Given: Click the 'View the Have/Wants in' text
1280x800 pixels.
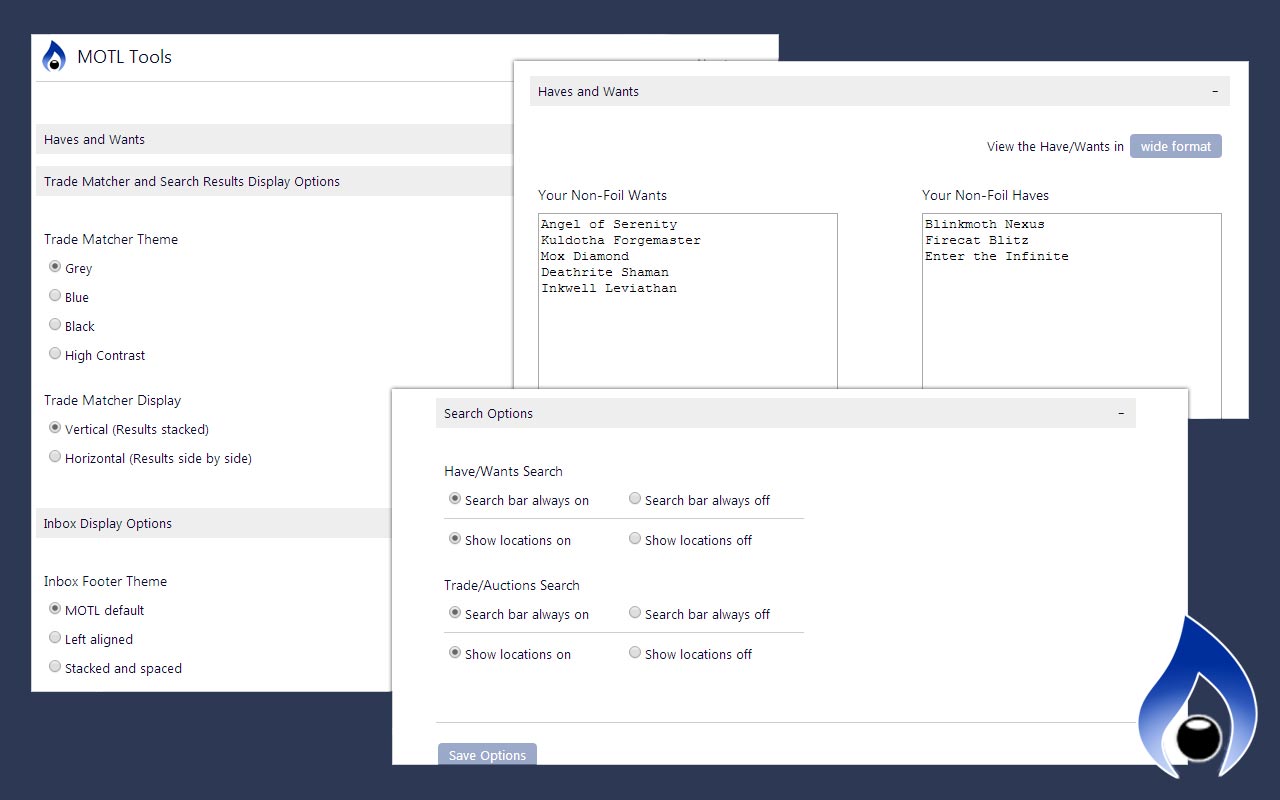Looking at the screenshot, I should coord(1055,146).
